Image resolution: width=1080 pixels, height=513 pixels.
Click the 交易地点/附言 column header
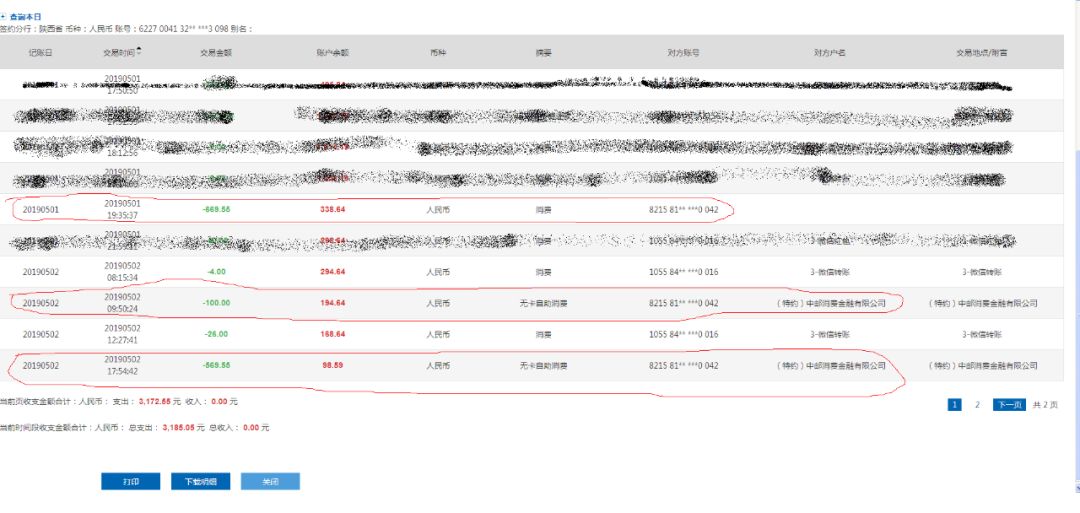pos(982,52)
